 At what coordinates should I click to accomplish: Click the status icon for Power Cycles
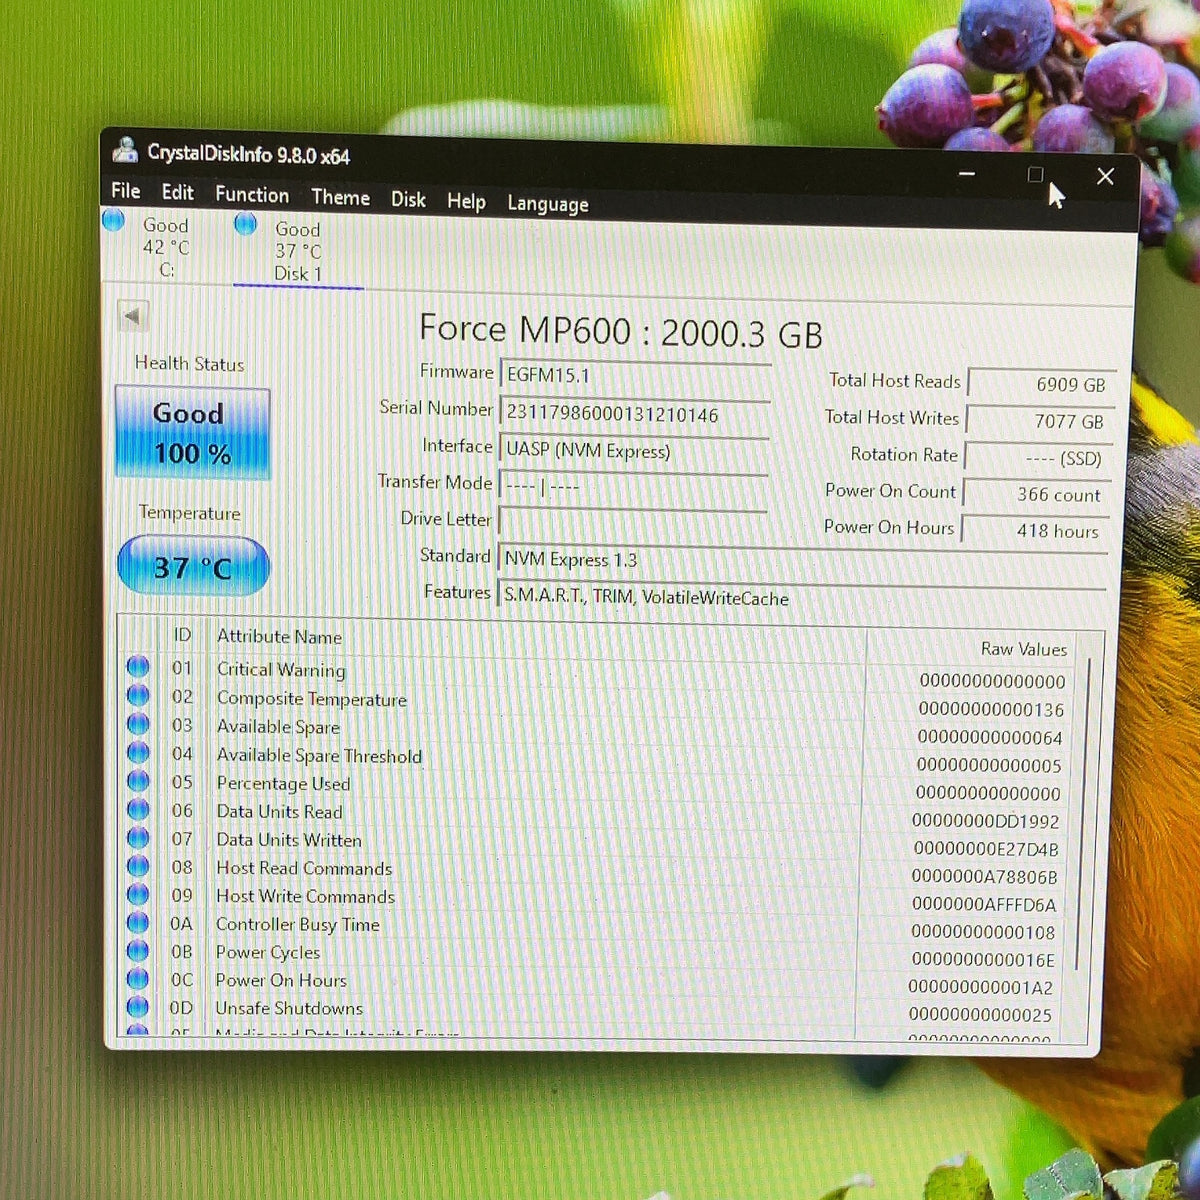[138, 950]
